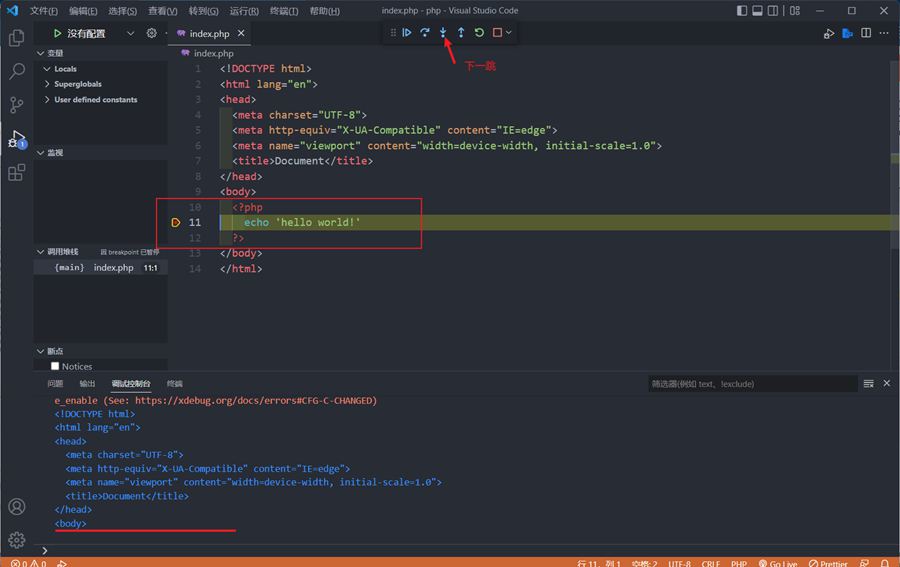Toggle the breakpoint on line 11

tap(176, 222)
